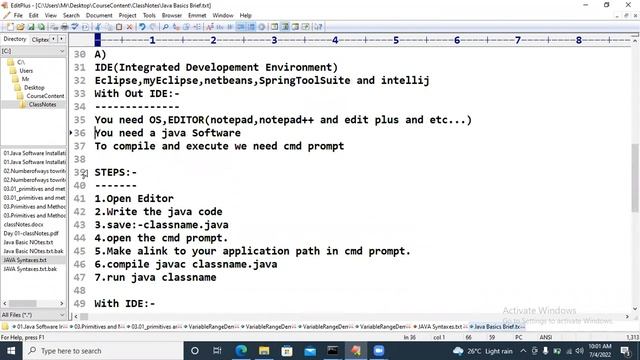The width and height of the screenshot is (640, 360).
Task: Click the Print toolbar icon
Action: (x=64, y=27)
